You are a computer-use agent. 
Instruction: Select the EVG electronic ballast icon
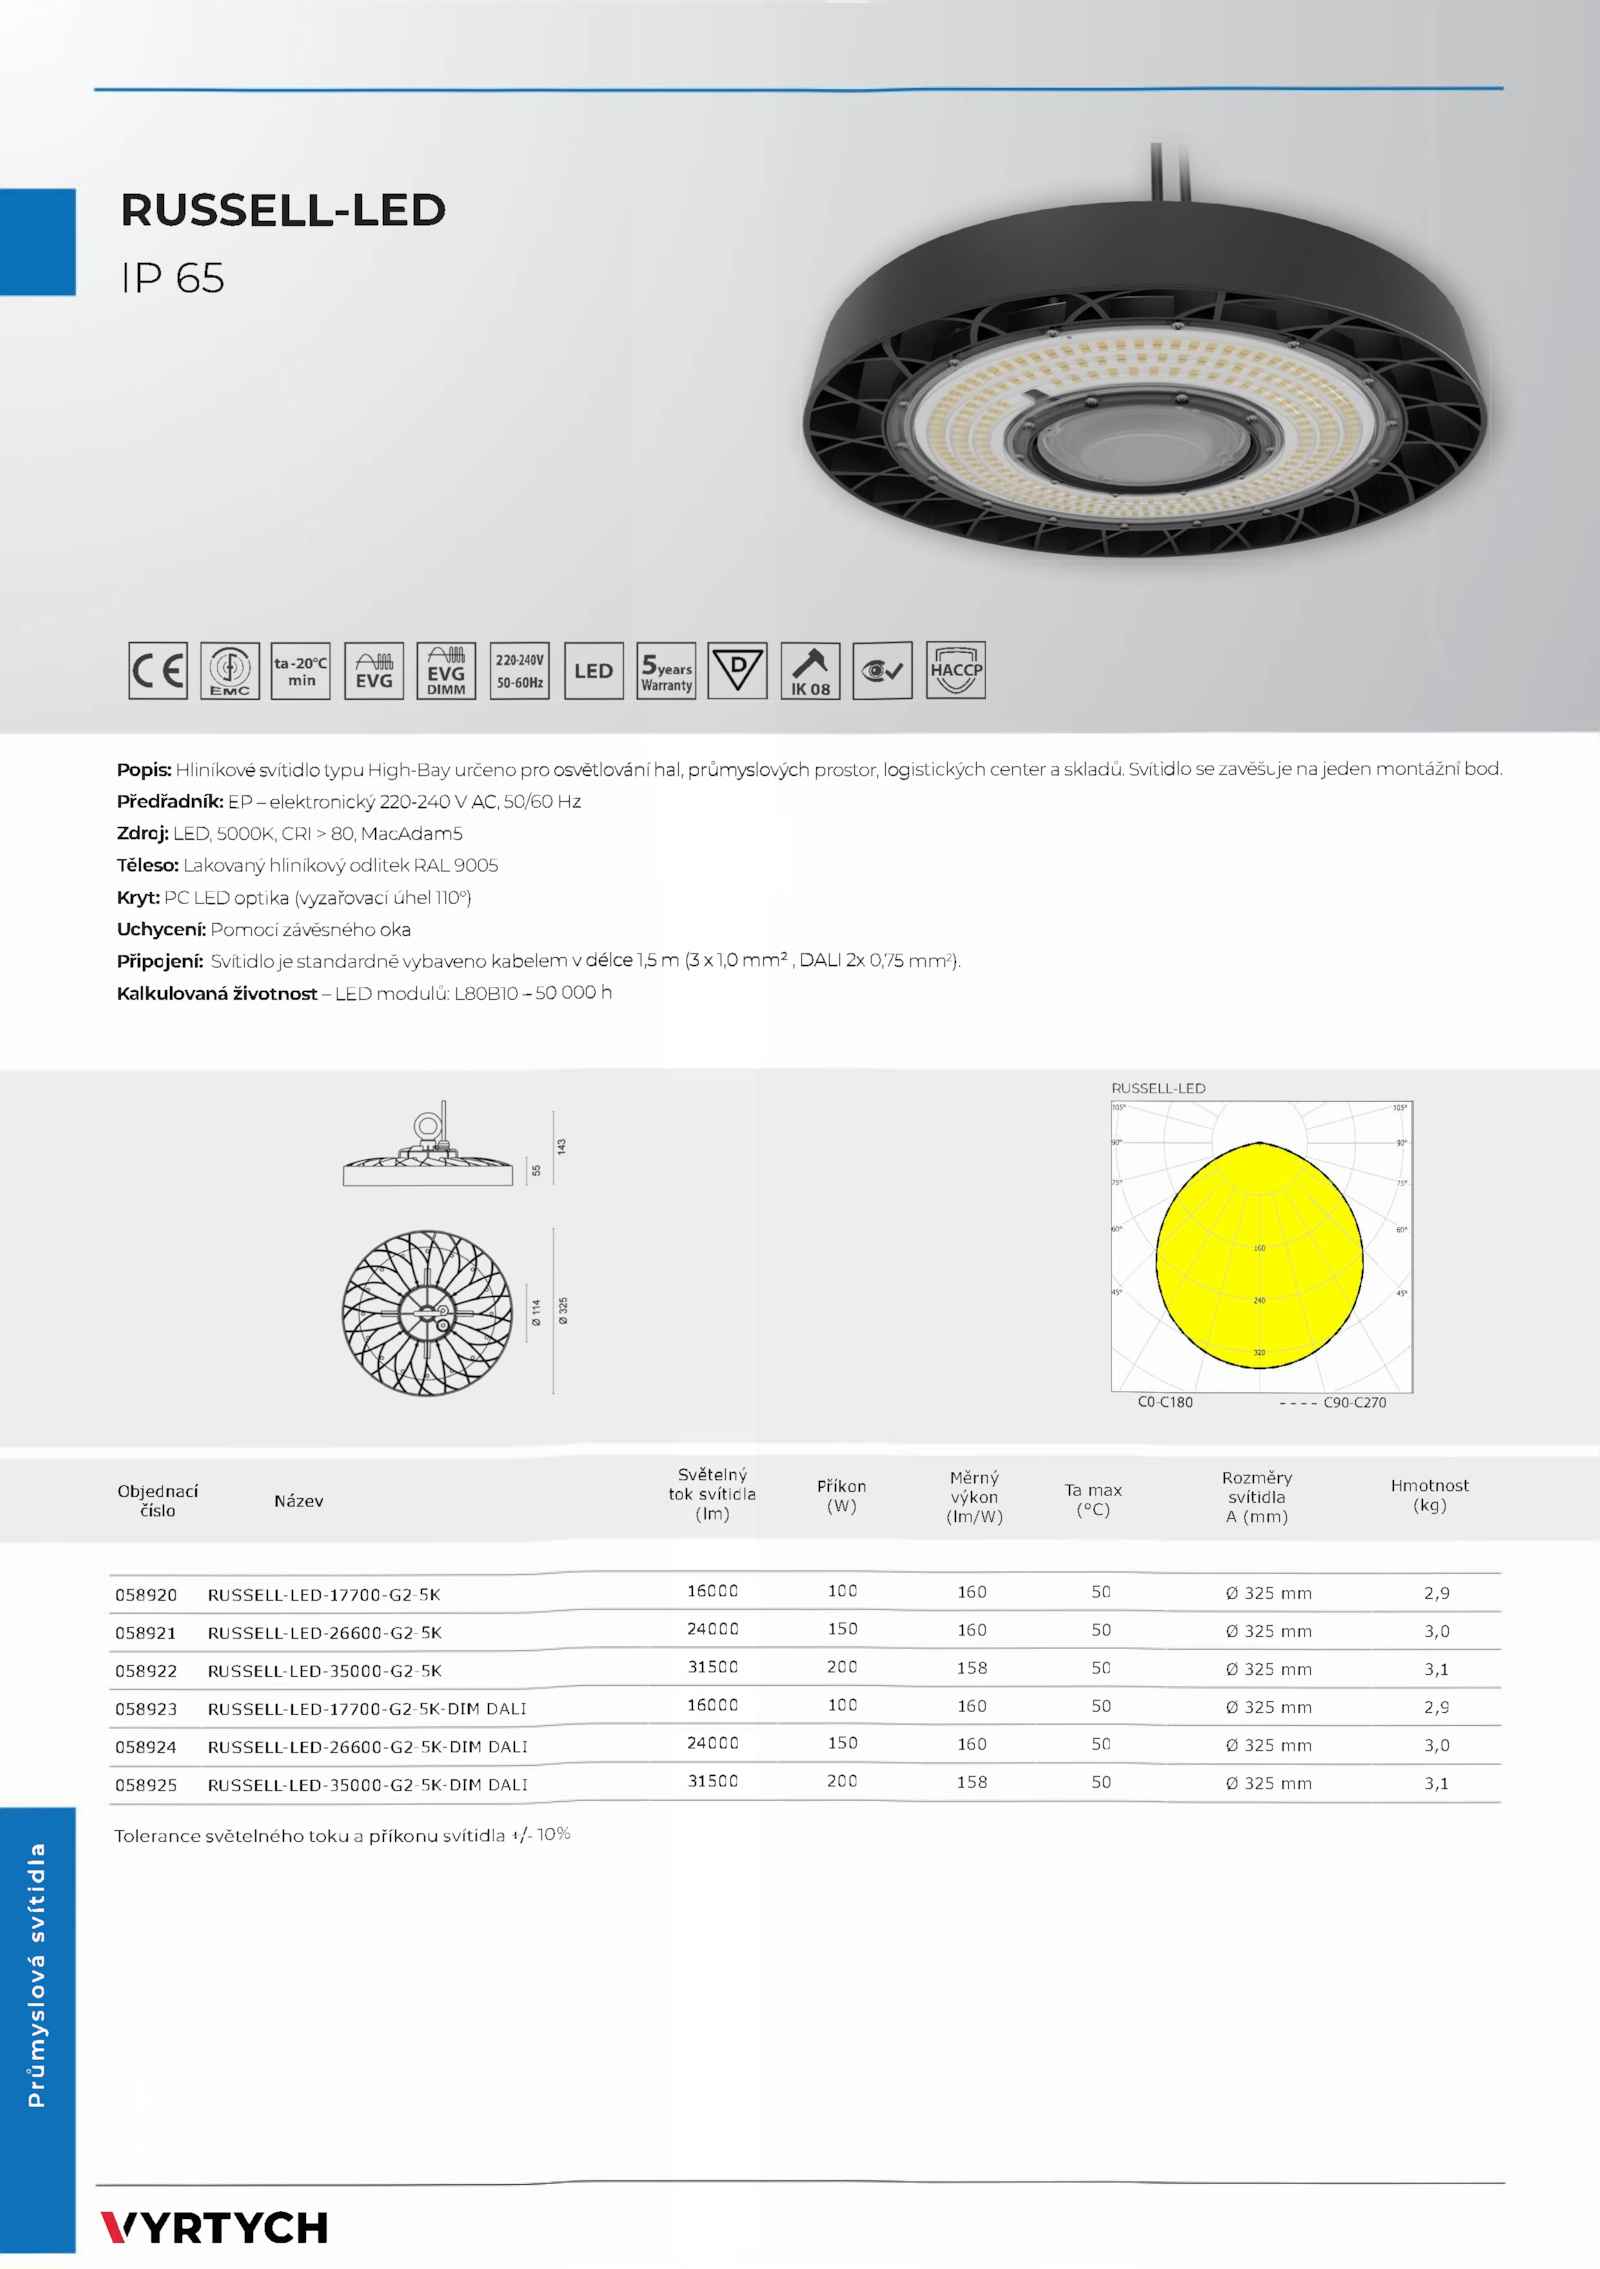point(374,670)
